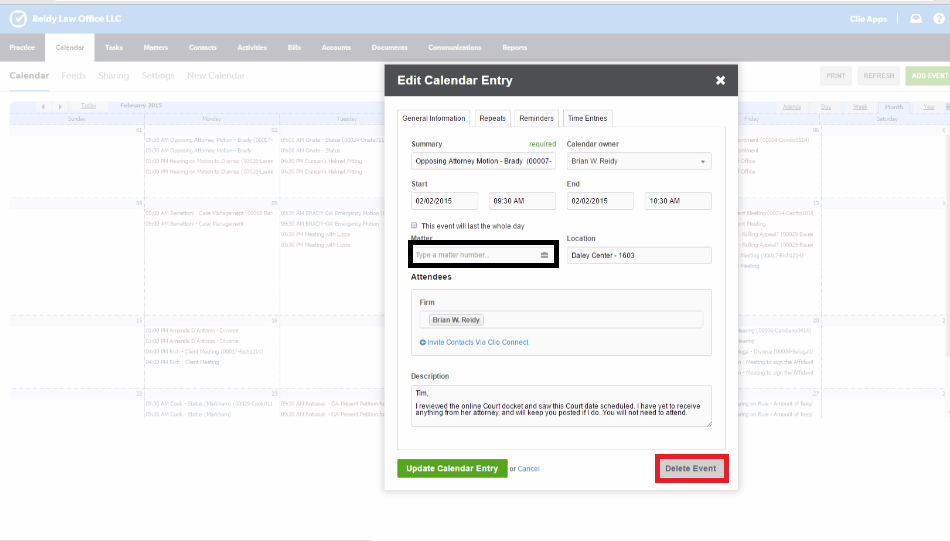Open the Practice menu
The image size is (950, 541).
(22, 47)
